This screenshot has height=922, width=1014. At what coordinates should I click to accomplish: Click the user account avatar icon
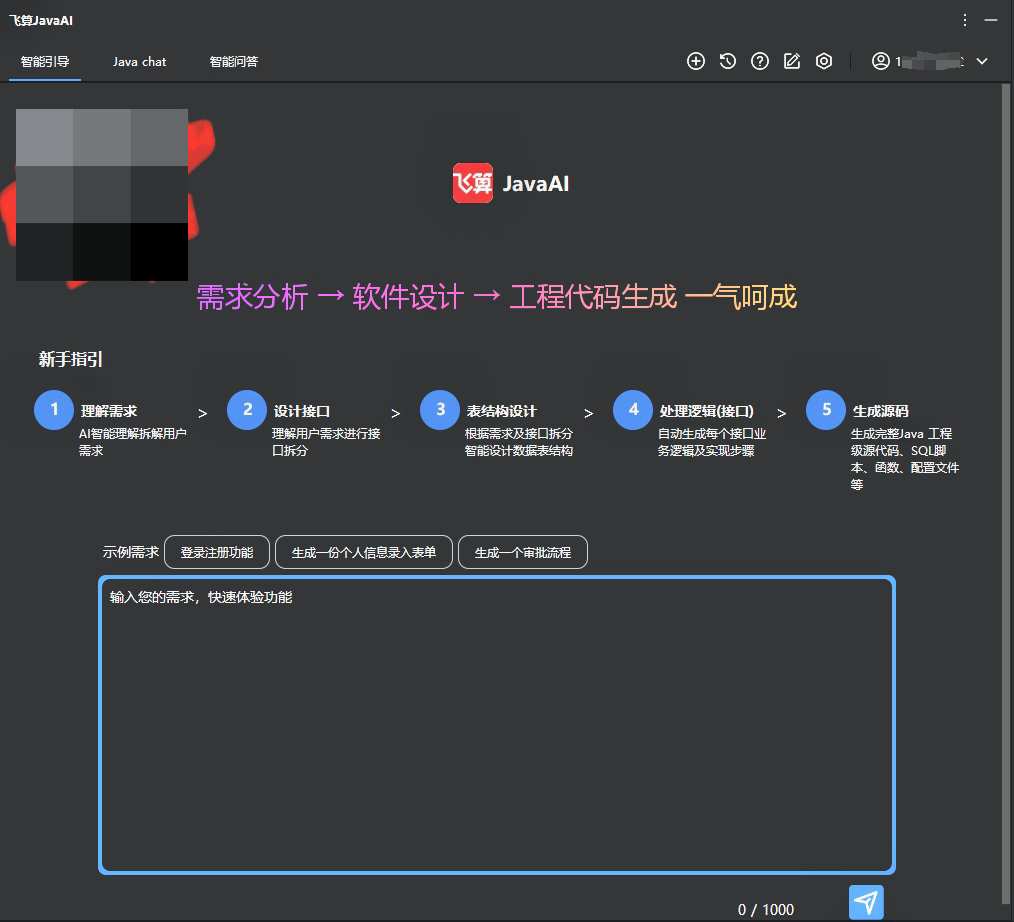pyautogui.click(x=881, y=61)
